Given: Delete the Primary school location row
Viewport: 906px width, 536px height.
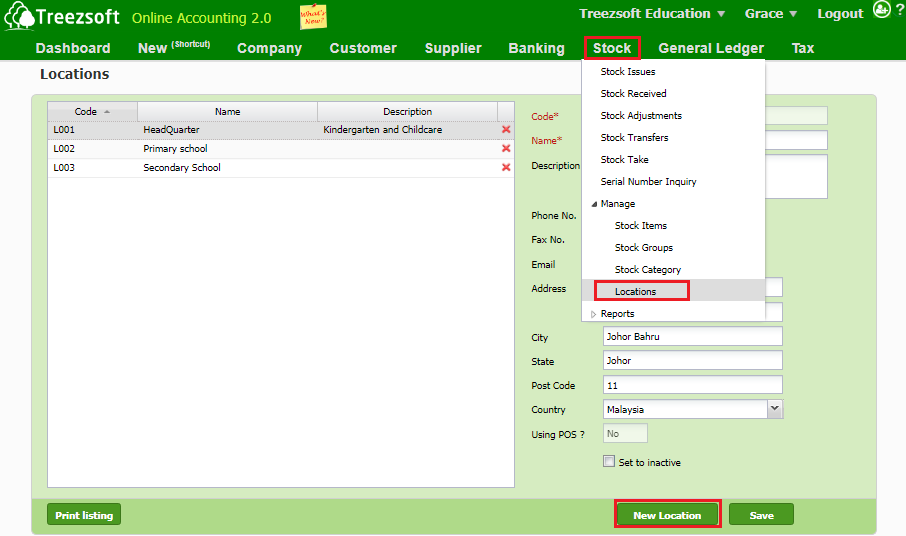Looking at the screenshot, I should (506, 149).
